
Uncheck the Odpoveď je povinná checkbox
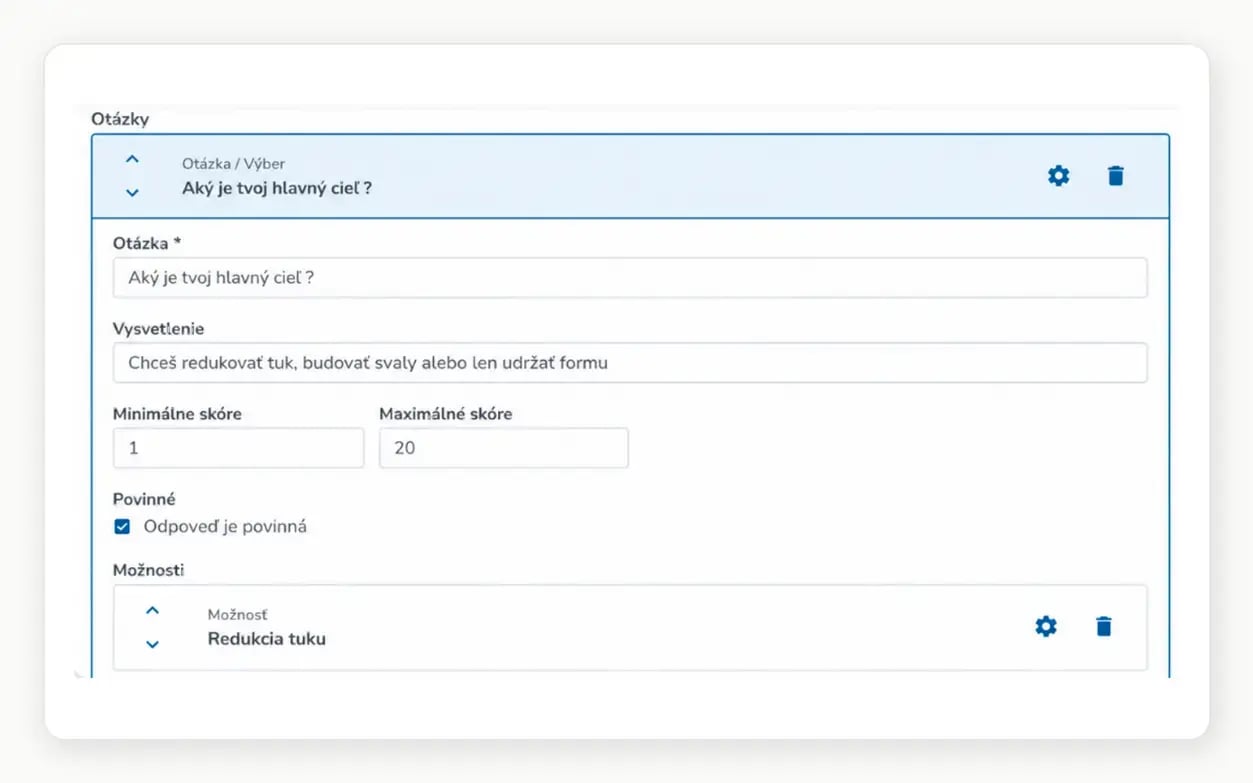point(122,527)
